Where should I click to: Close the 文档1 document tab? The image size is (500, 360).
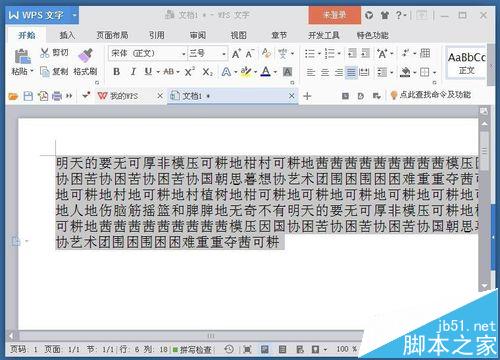(x=291, y=96)
